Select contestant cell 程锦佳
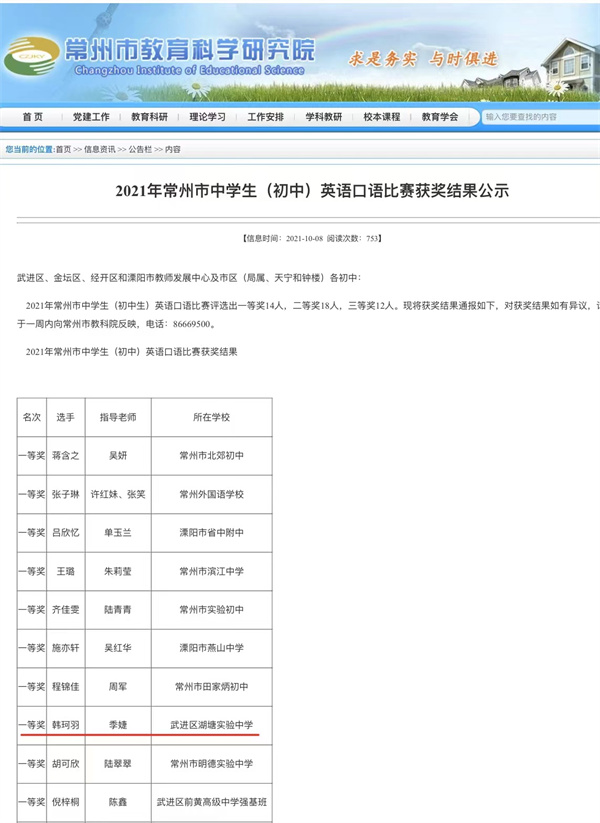Screen dimensions: 600x823 [66, 687]
